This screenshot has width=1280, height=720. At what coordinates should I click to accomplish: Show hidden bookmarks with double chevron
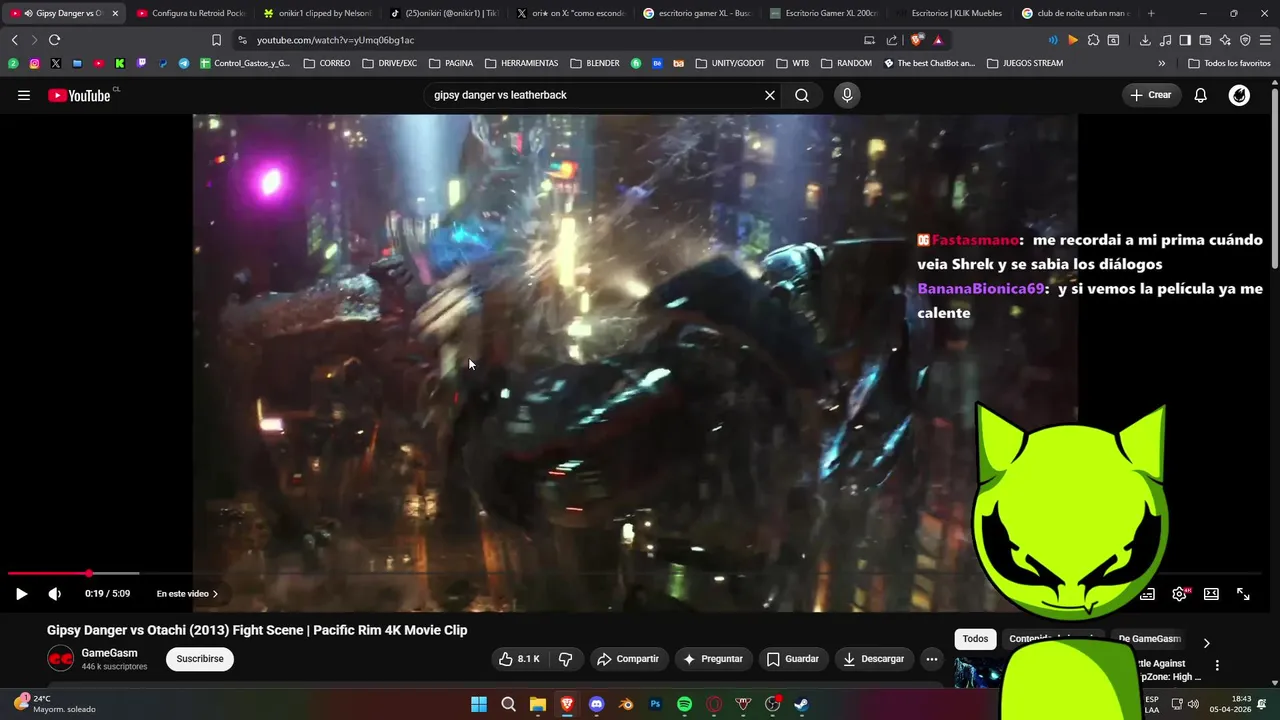click(x=1162, y=63)
